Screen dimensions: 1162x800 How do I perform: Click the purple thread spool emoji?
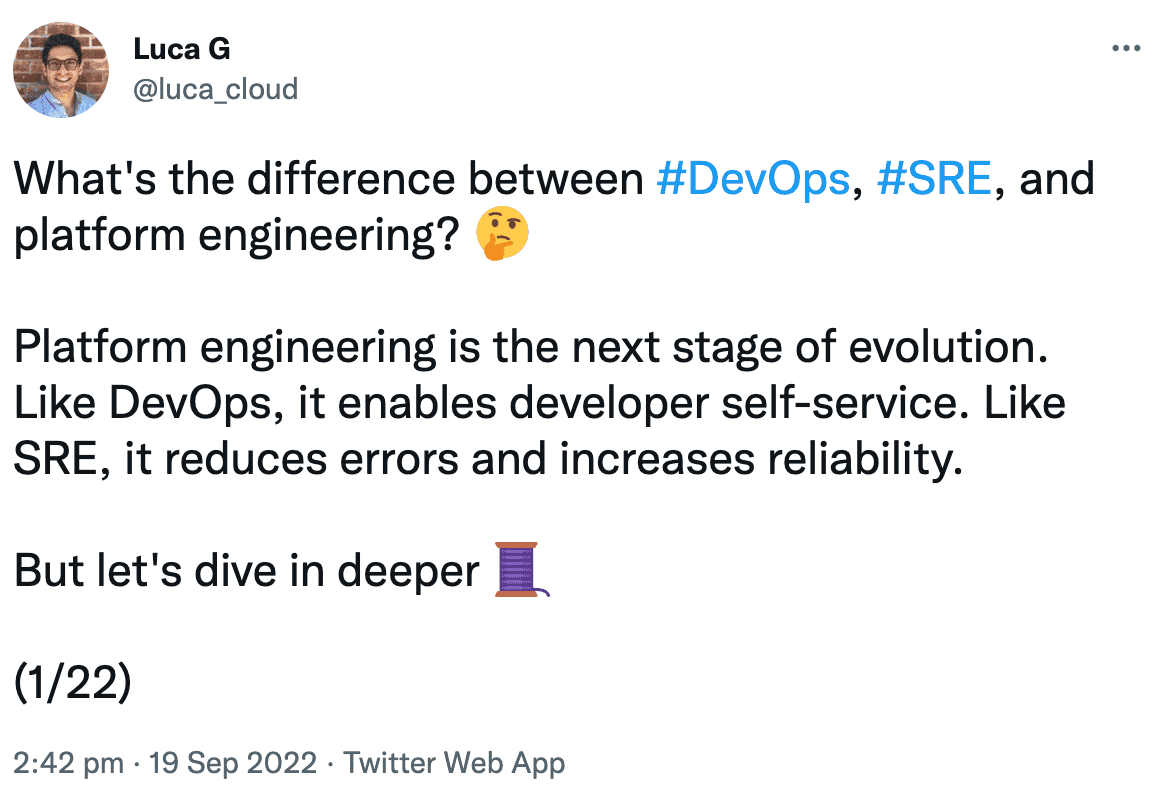coord(522,570)
